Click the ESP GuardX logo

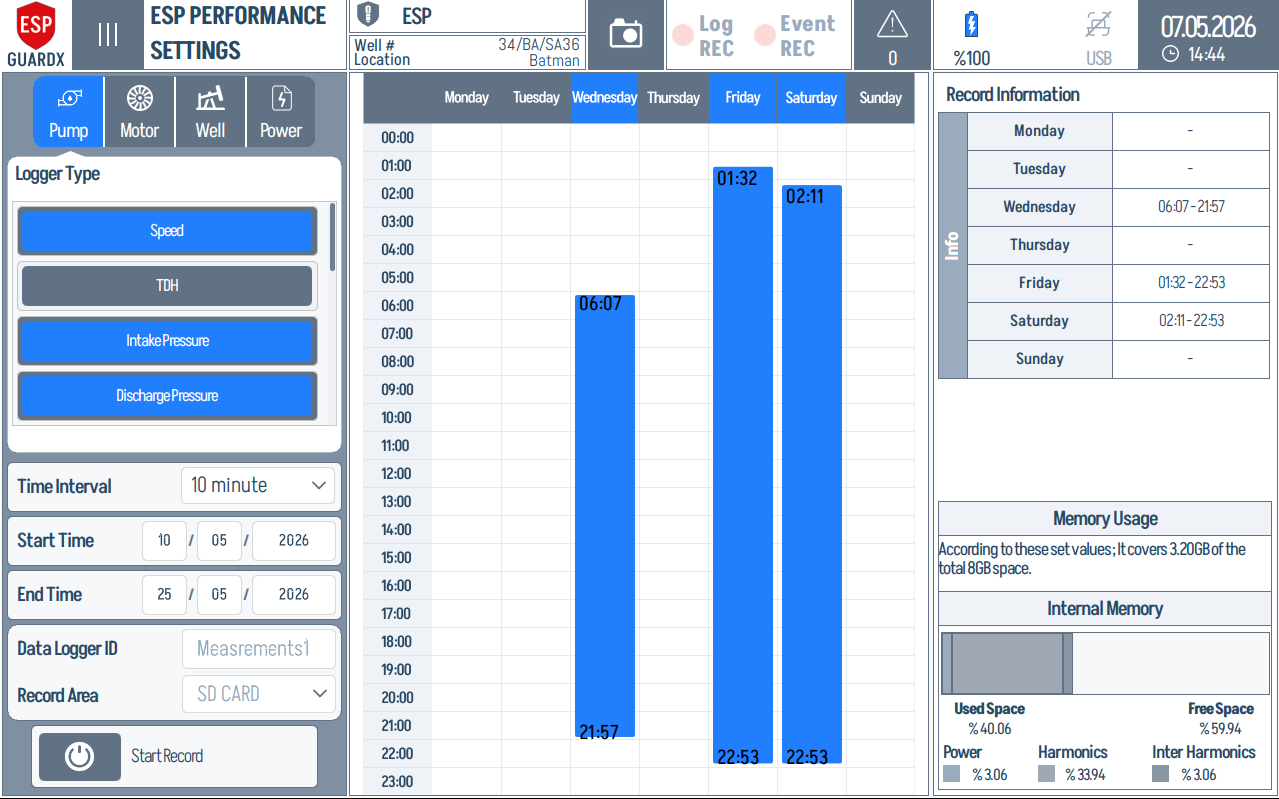pos(36,34)
